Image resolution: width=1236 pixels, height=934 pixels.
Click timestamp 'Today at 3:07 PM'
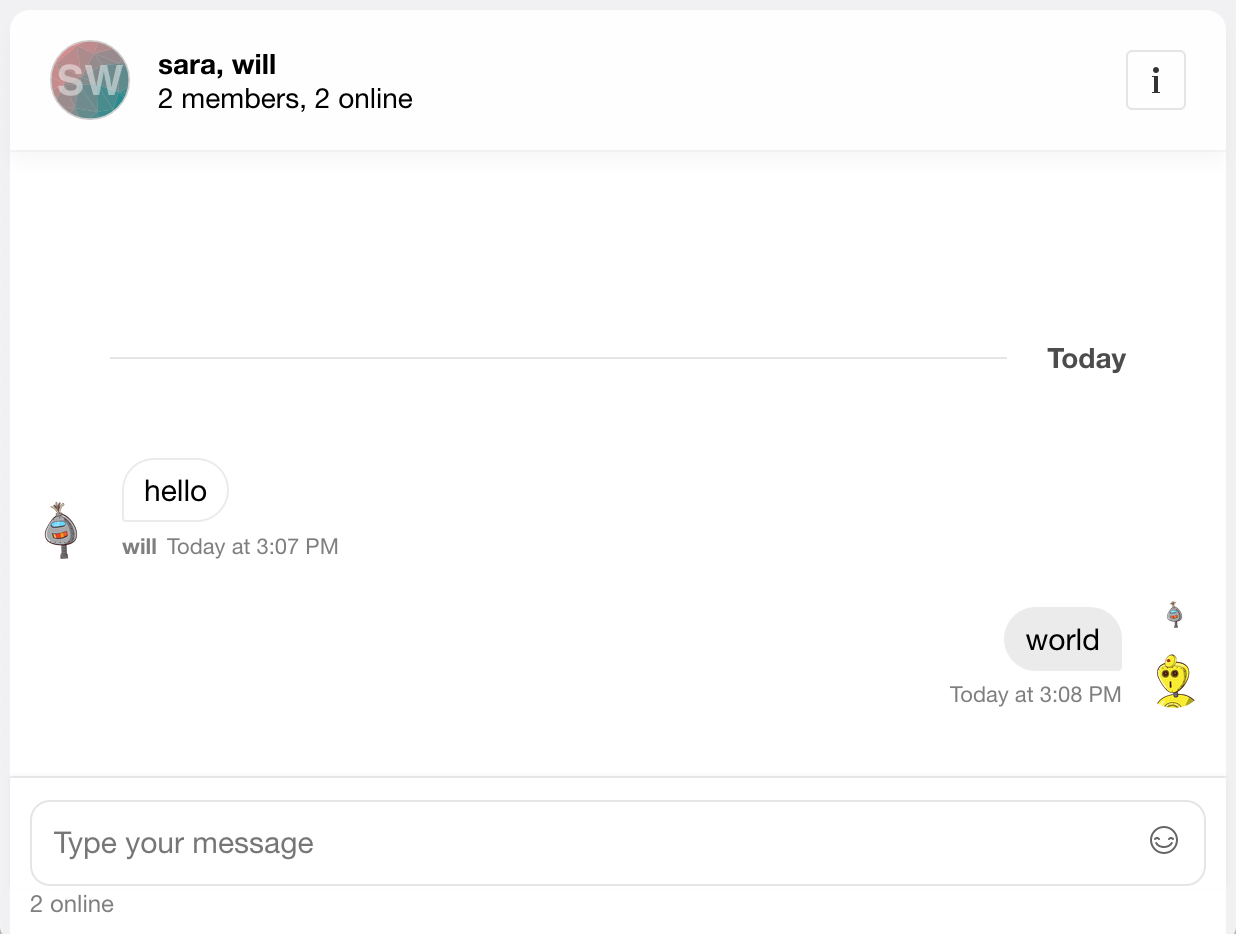point(253,547)
